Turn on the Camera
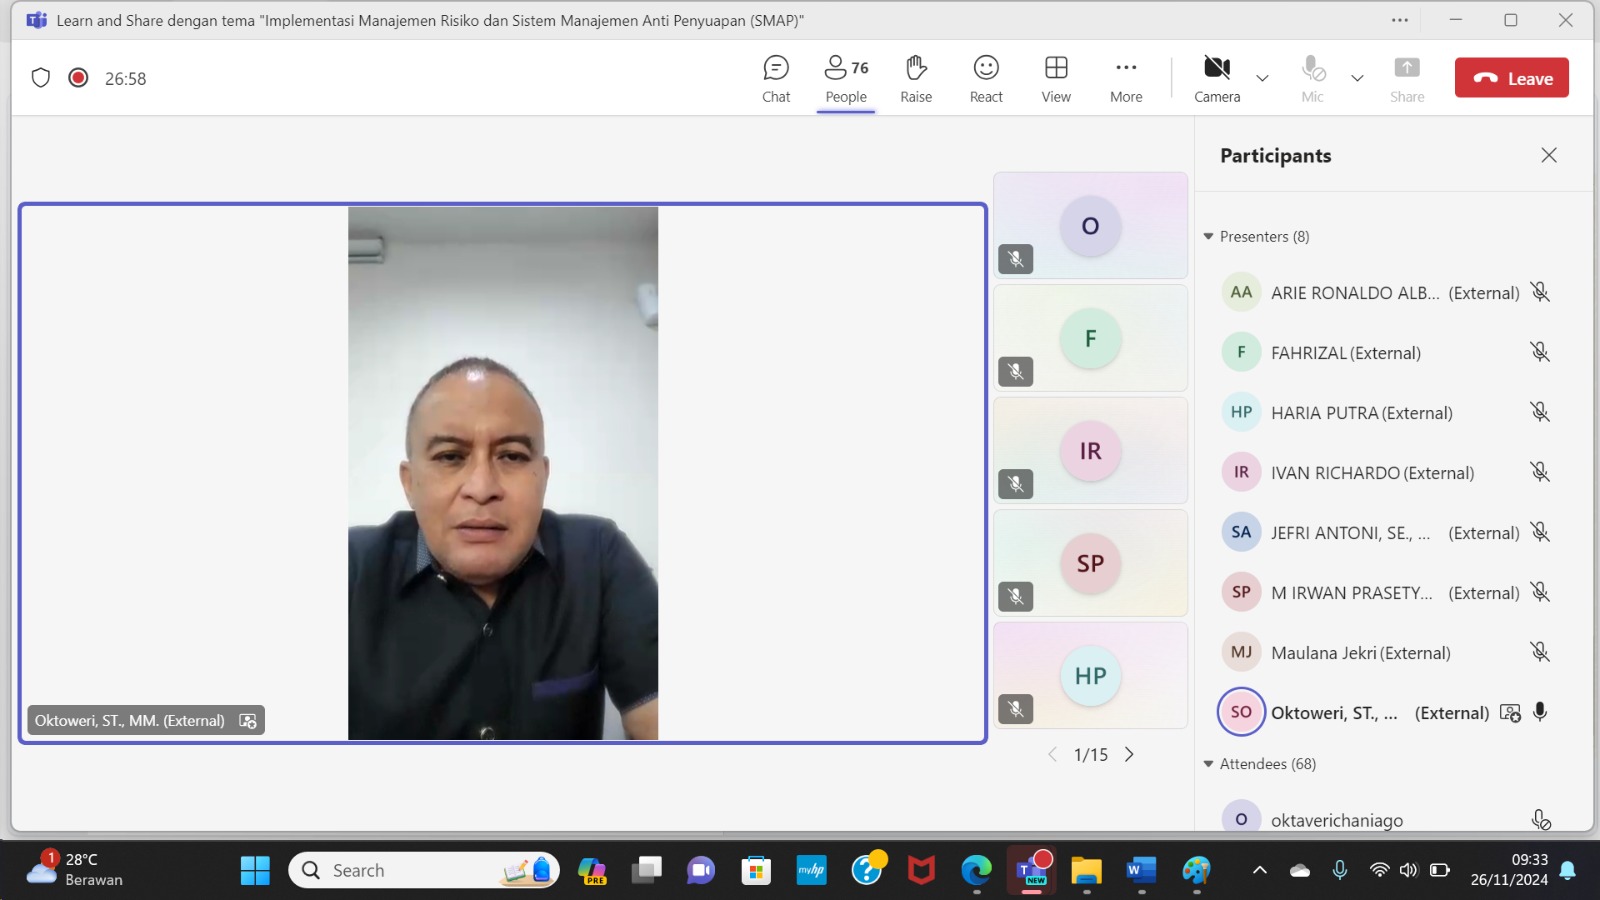 (1217, 78)
